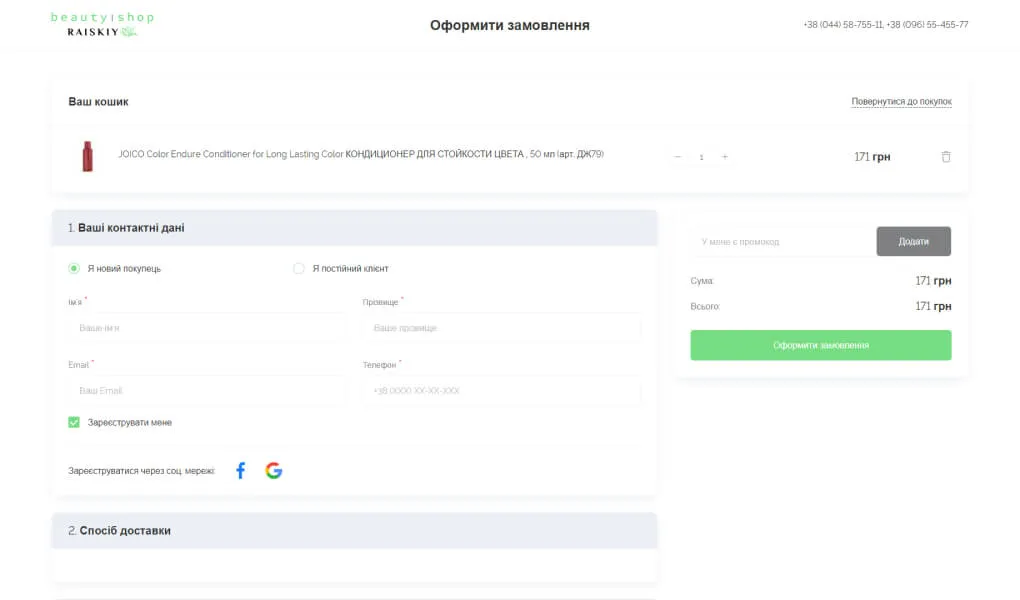Viewport: 1020px width, 600px height.
Task: Select the "Я постійний клієнт" radio button
Action: point(299,268)
